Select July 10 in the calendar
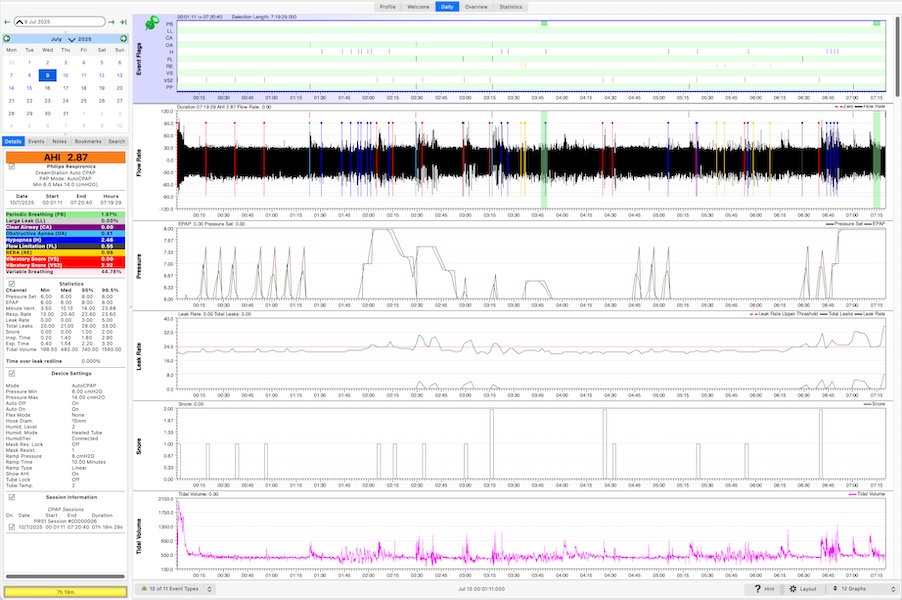Screen dimensions: 902x600 pos(66,75)
